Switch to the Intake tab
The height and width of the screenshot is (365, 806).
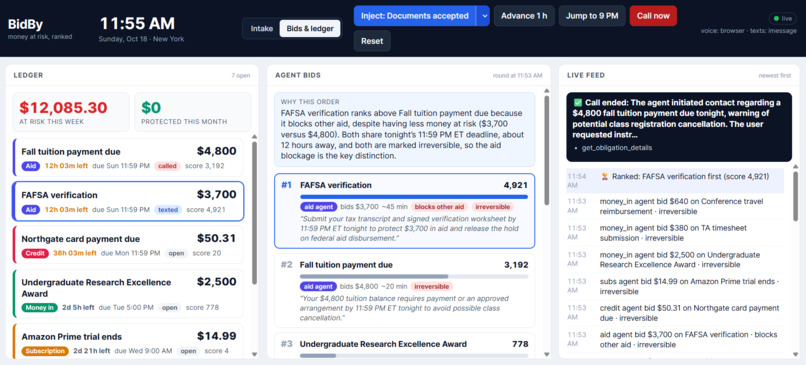click(x=262, y=29)
